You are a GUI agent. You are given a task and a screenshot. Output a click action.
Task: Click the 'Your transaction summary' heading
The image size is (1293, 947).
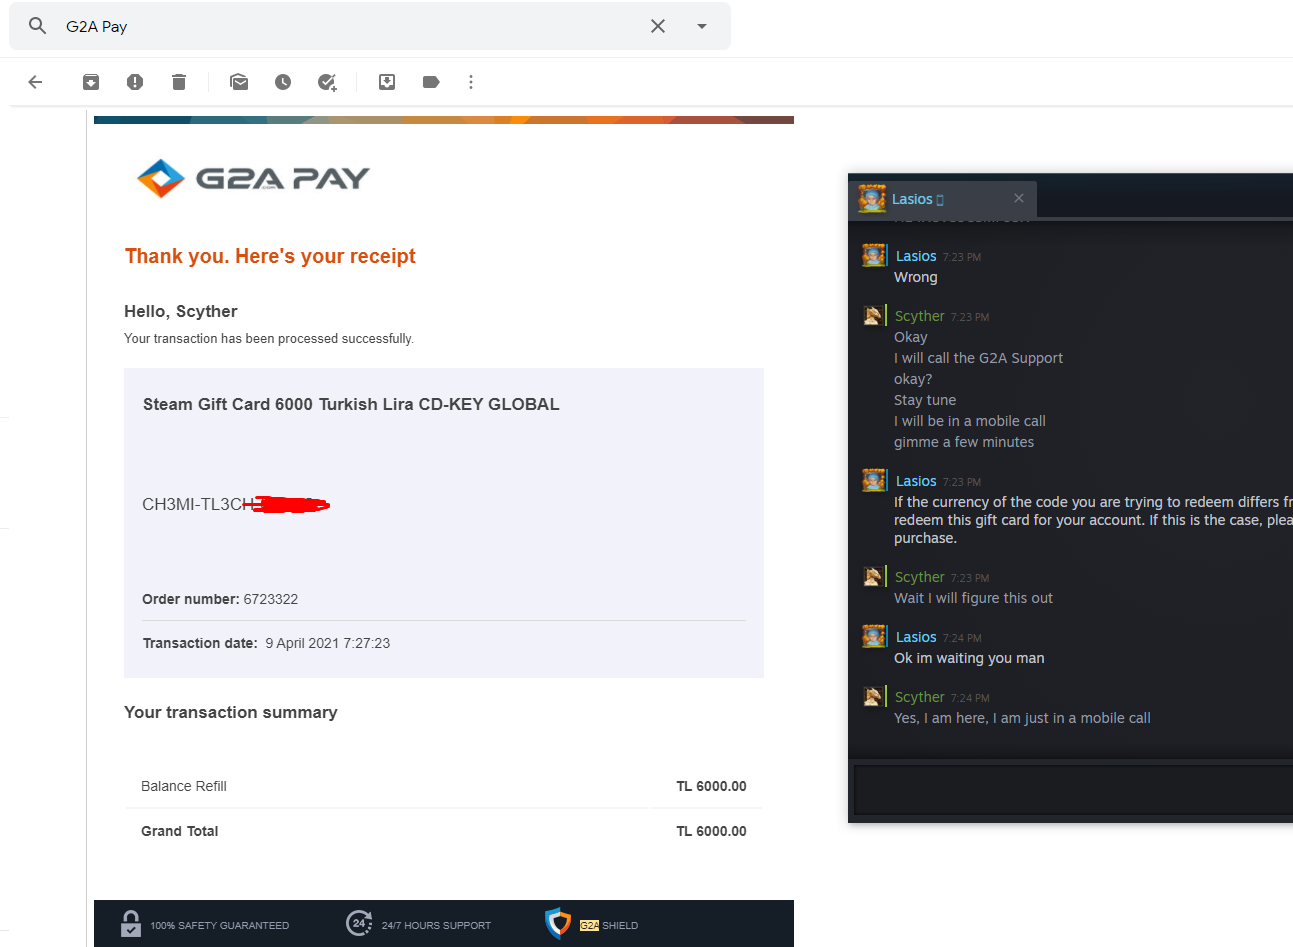point(231,712)
